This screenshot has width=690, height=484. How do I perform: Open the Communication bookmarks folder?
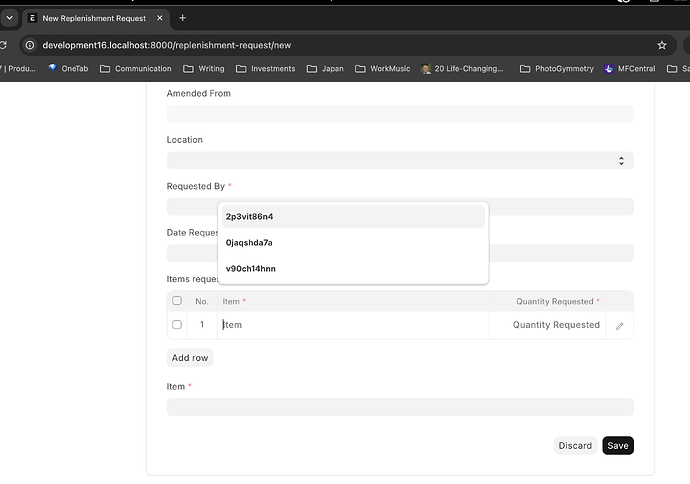pyautogui.click(x=136, y=69)
